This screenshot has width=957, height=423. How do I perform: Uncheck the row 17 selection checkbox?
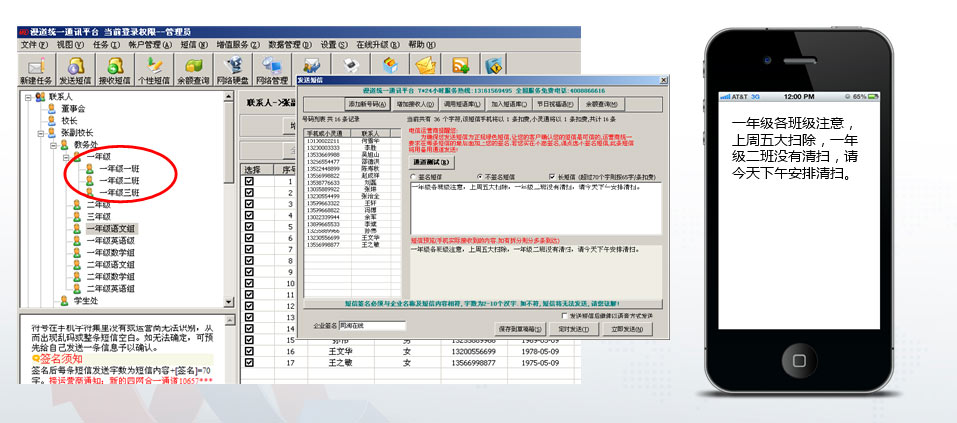[249, 364]
